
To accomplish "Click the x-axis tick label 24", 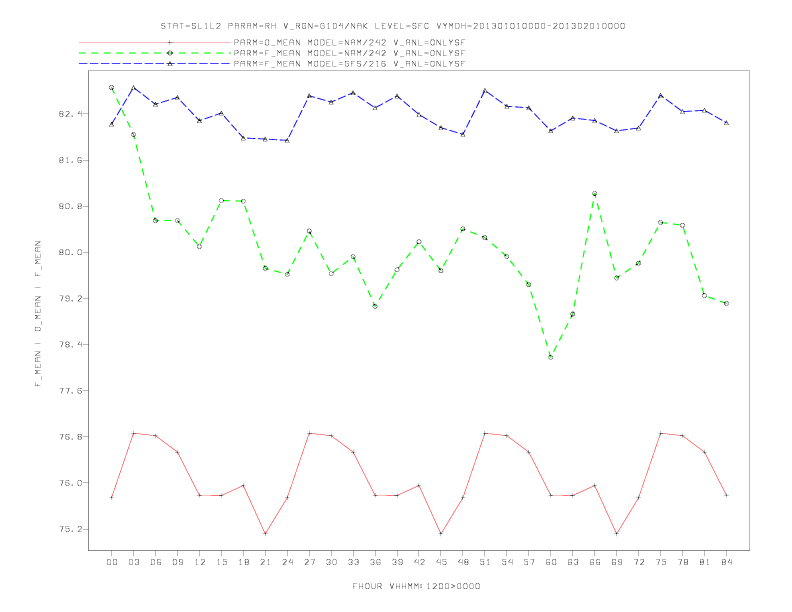I will pyautogui.click(x=287, y=562).
